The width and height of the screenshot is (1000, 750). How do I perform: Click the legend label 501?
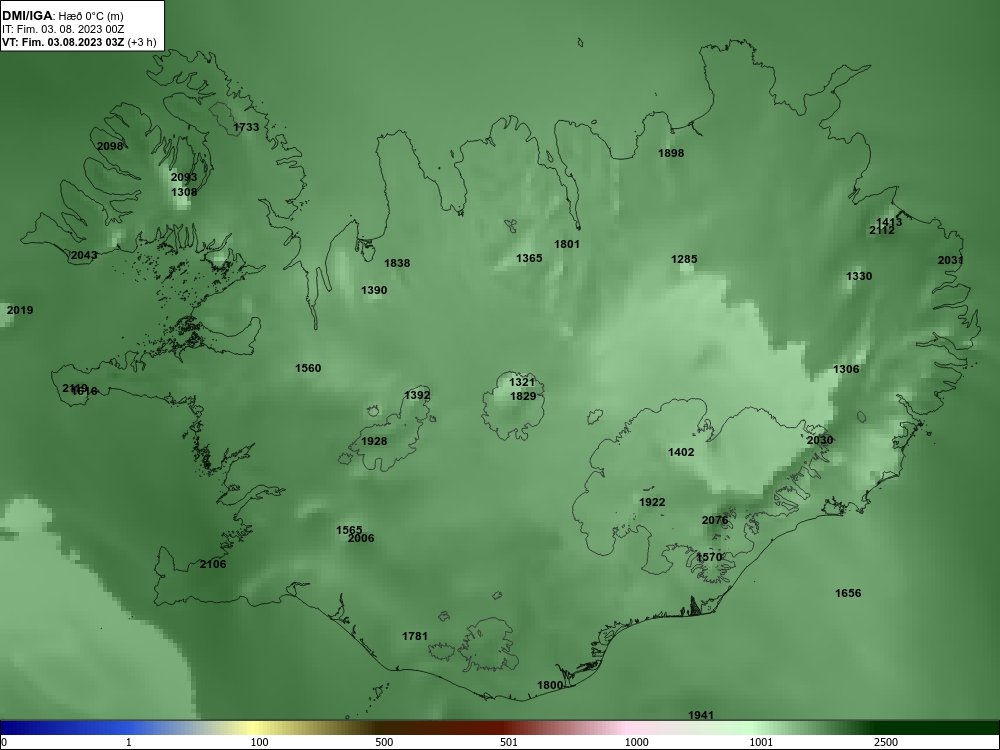pos(508,742)
